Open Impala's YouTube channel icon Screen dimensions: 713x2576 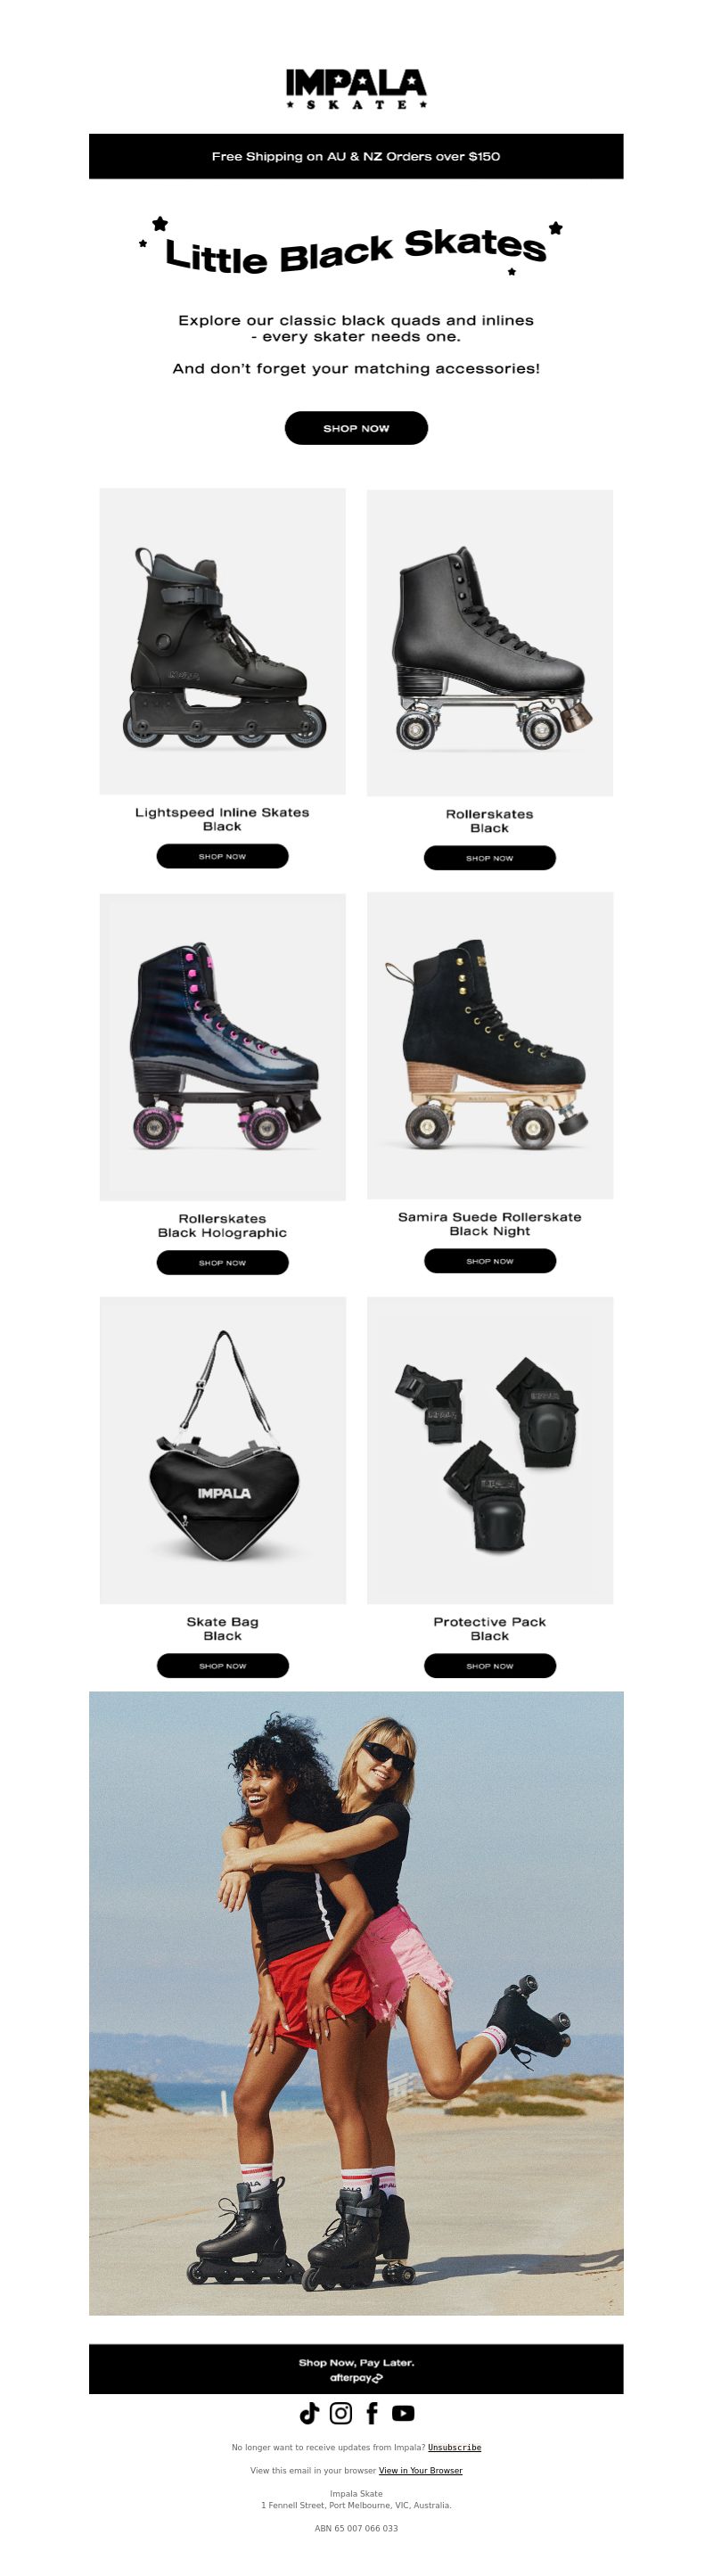click(403, 2413)
